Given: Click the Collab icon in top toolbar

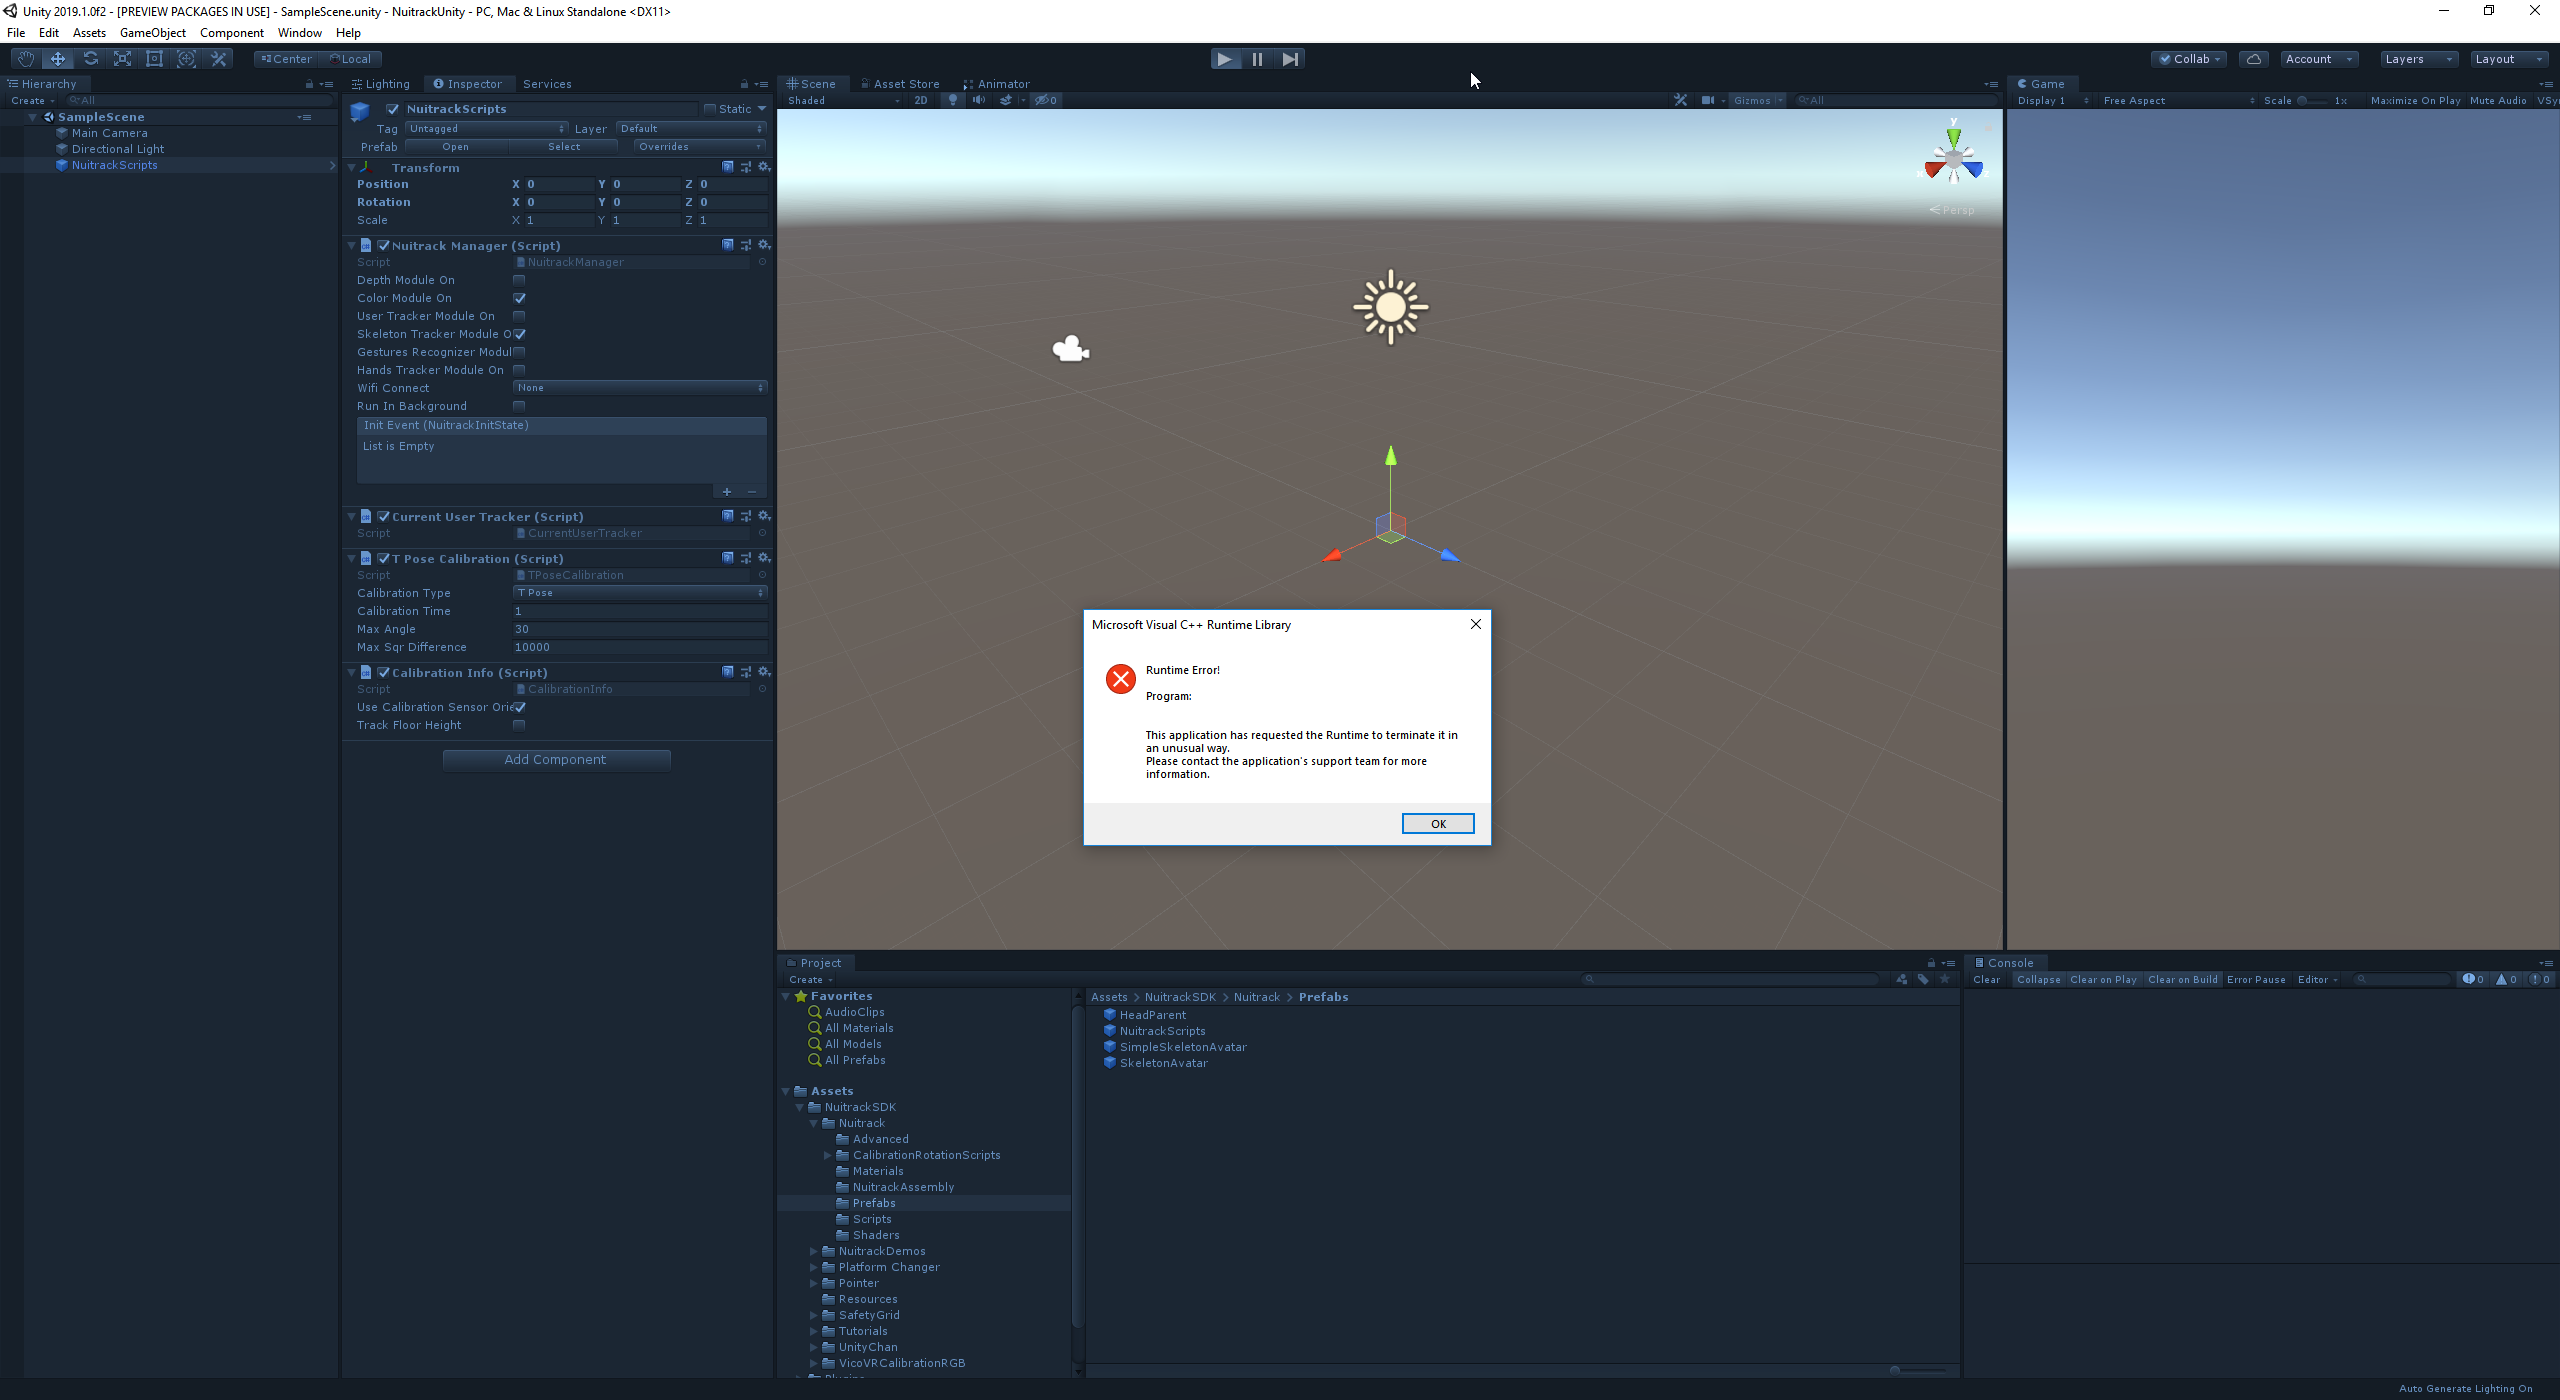Looking at the screenshot, I should [x=2189, y=57].
